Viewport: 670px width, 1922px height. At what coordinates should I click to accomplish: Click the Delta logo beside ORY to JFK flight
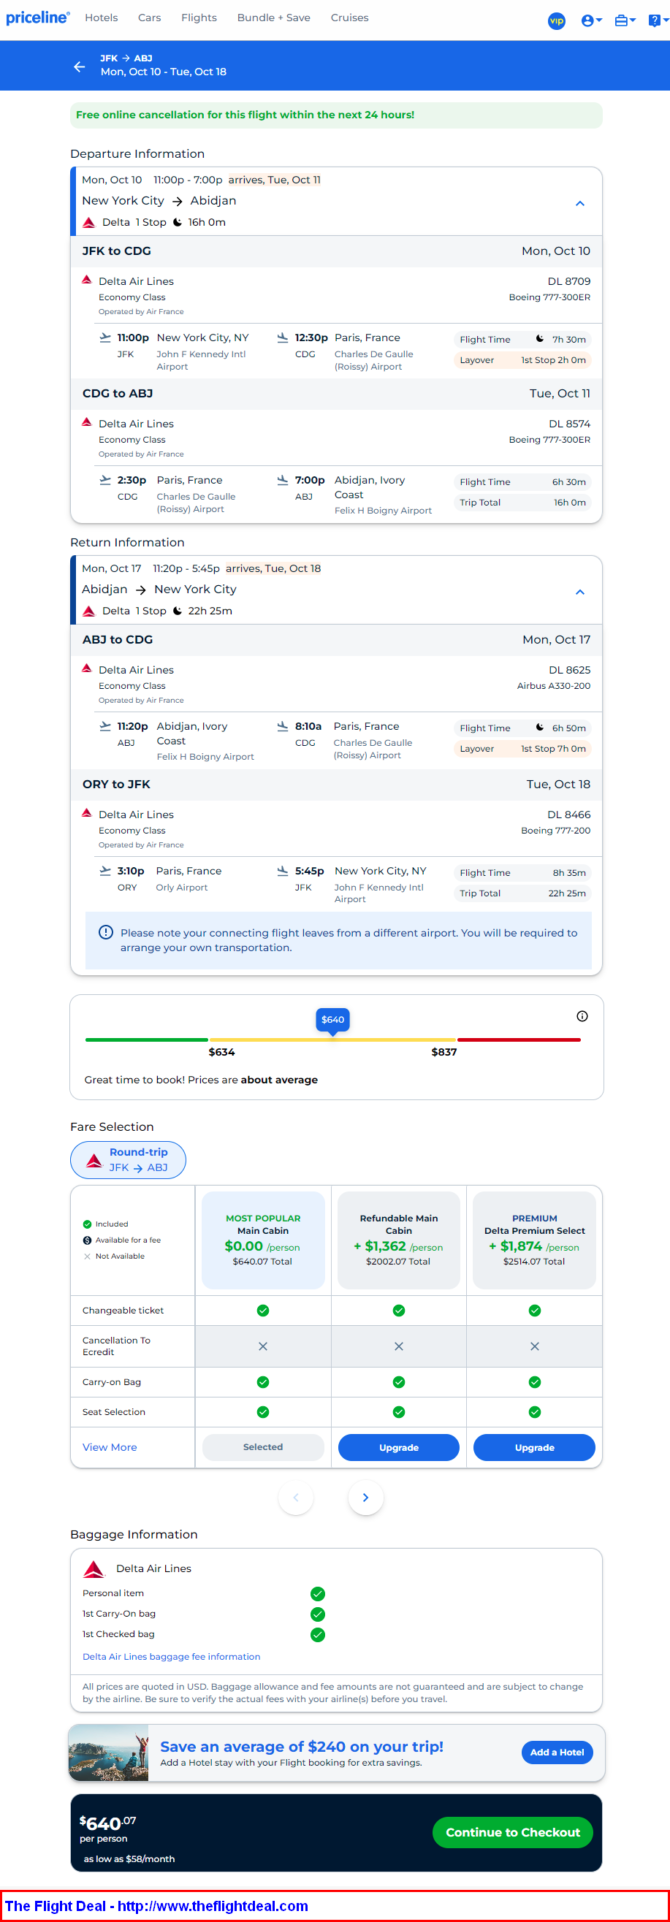tap(87, 813)
